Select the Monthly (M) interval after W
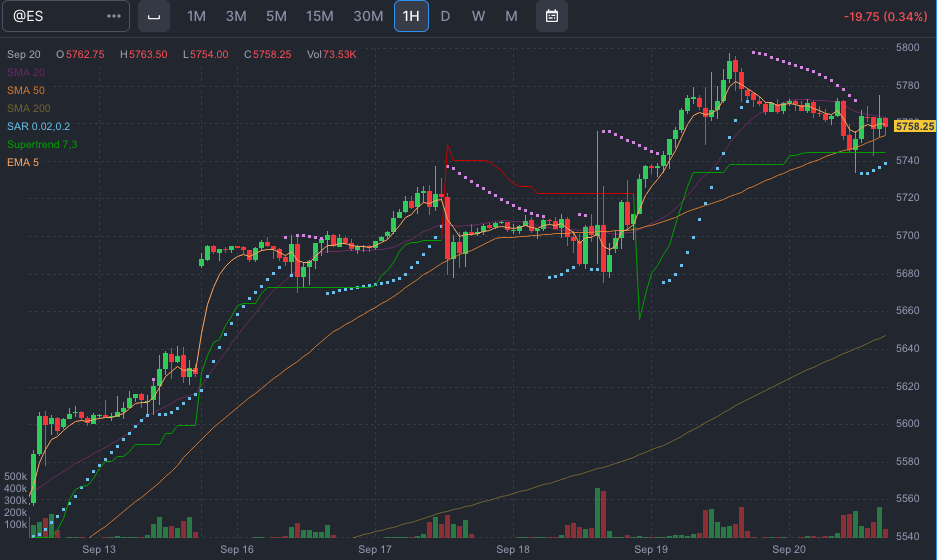The image size is (937, 560). click(x=511, y=17)
